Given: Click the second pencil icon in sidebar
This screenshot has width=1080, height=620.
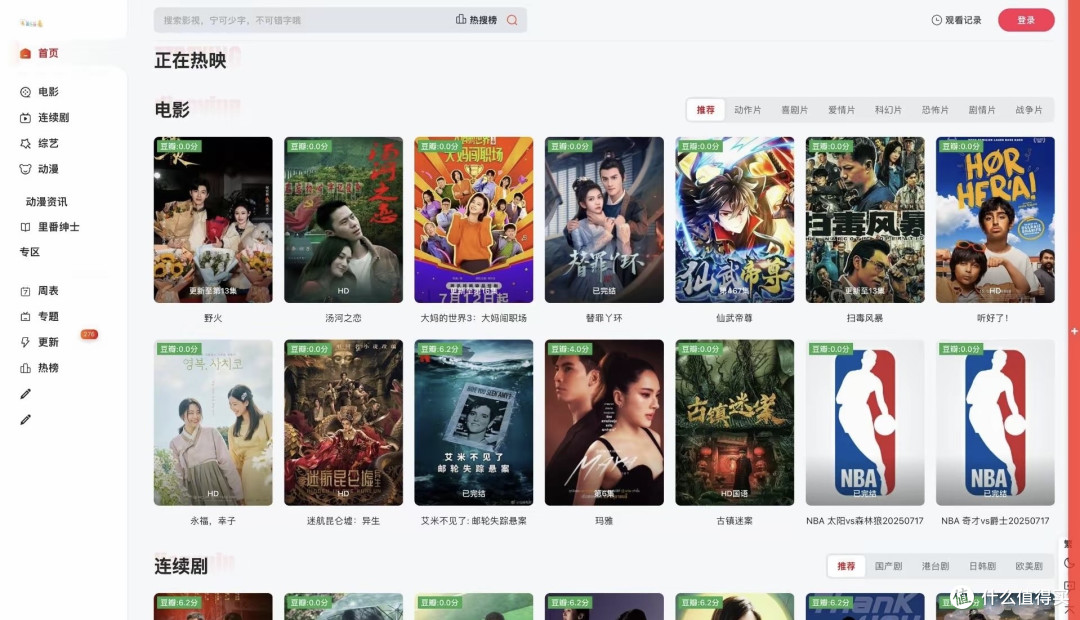Looking at the screenshot, I should 25,419.
